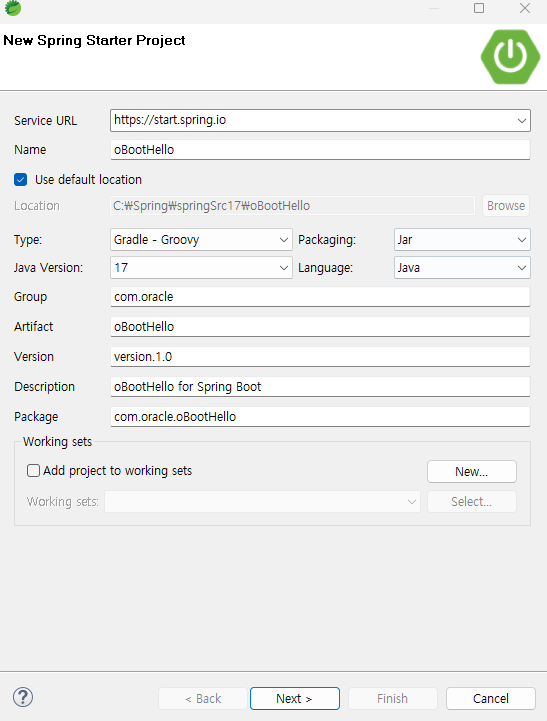
Task: Click the greyed Location path field
Action: pyautogui.click(x=292, y=206)
